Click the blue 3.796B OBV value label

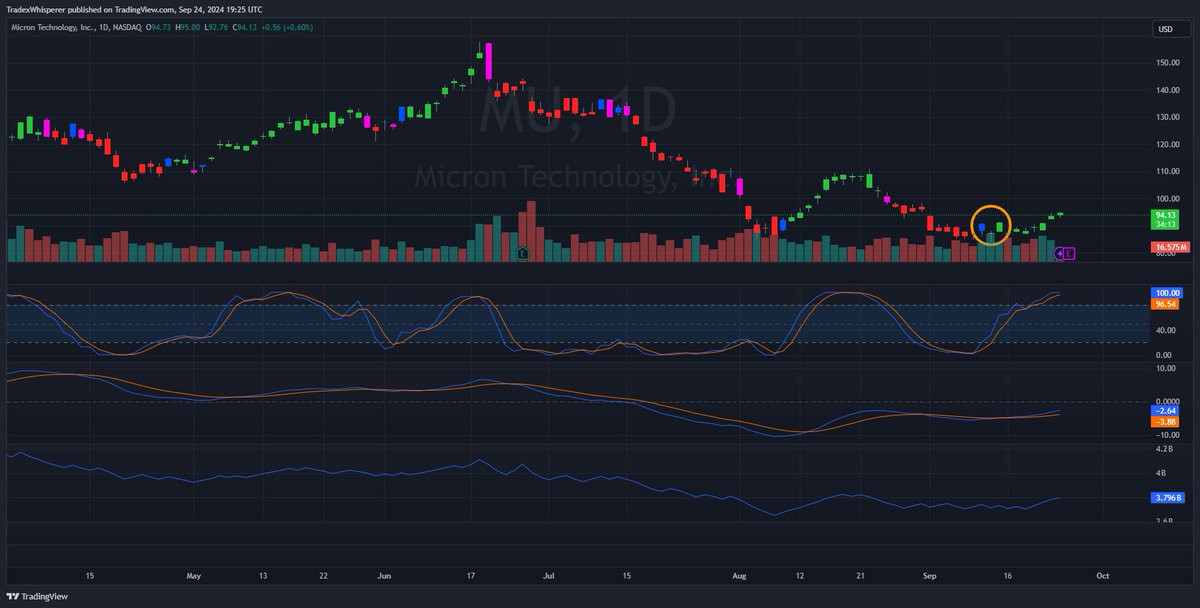(1168, 497)
